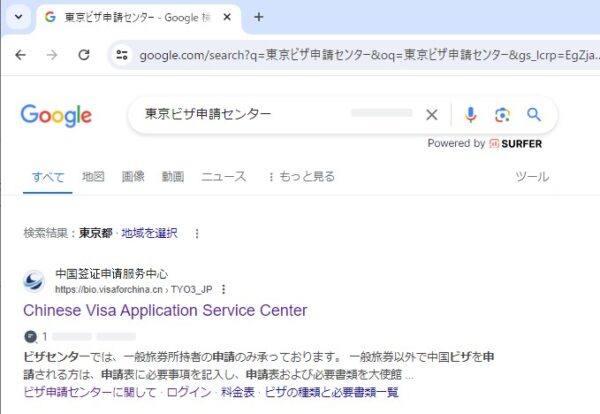Reload the page with refresh icon

coord(84,55)
